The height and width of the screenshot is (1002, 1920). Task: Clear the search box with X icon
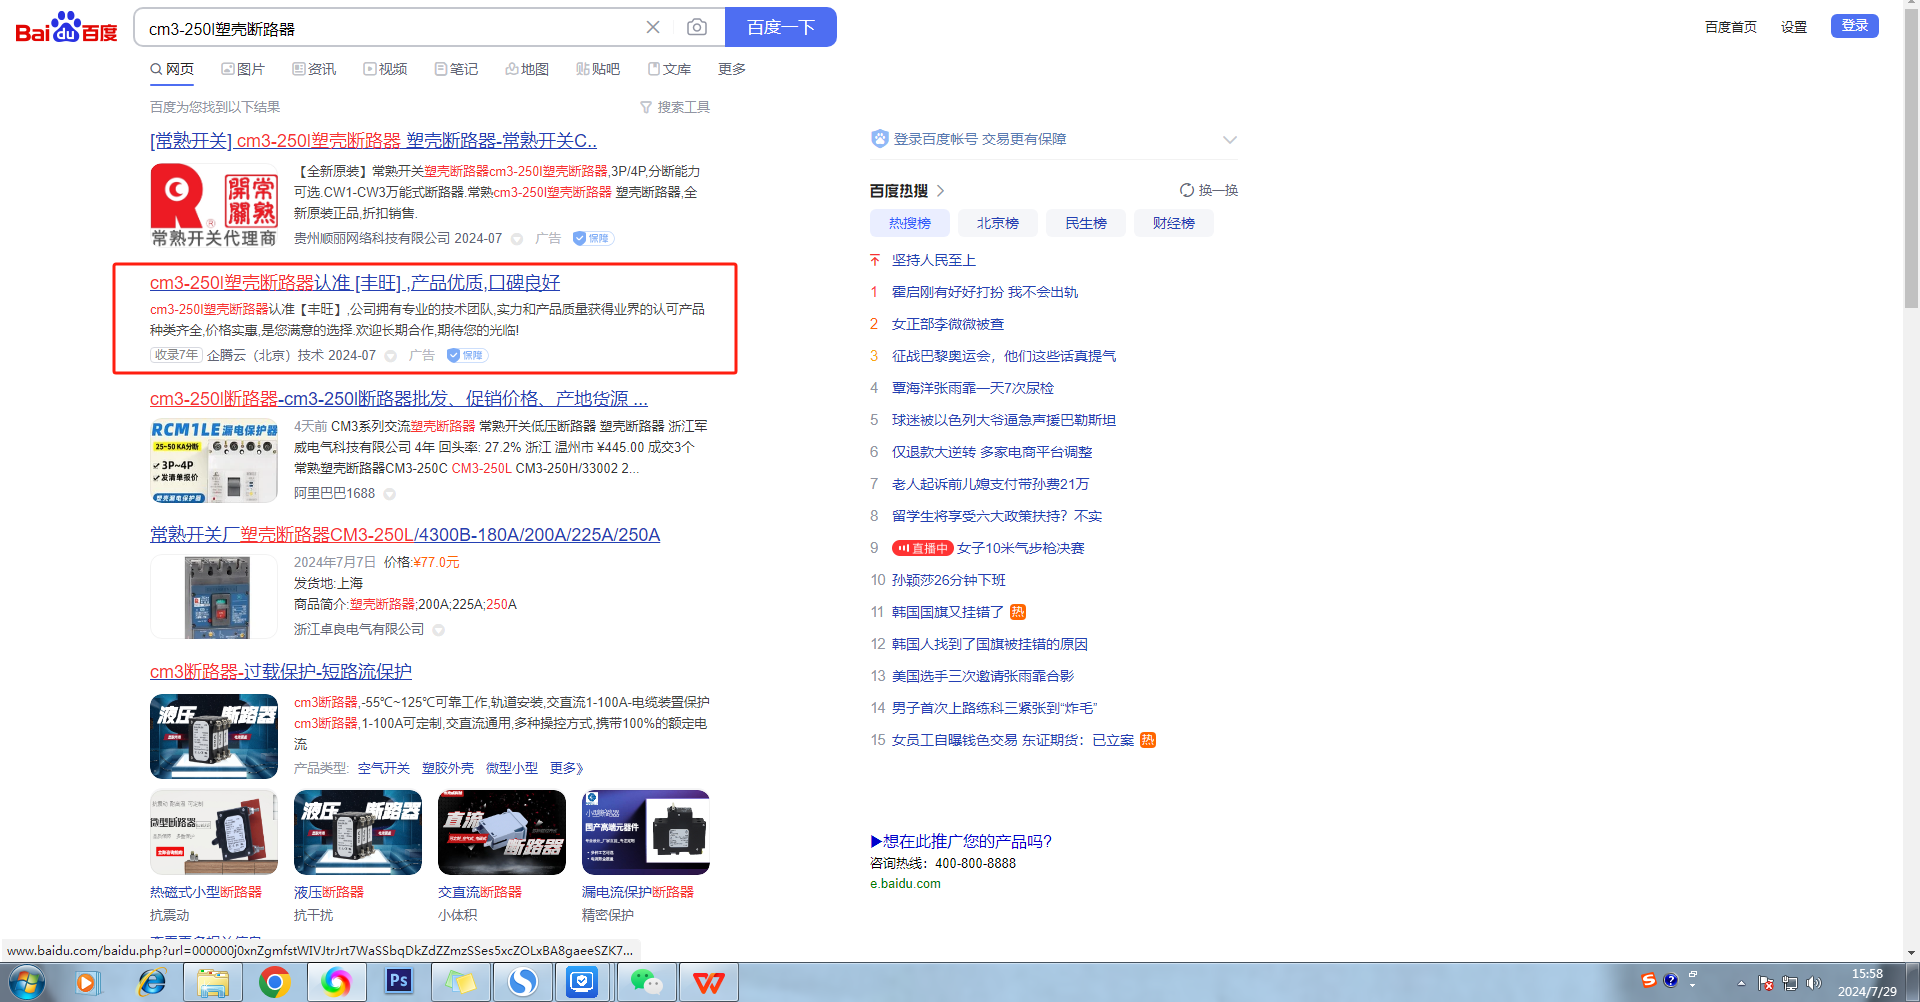pos(653,27)
